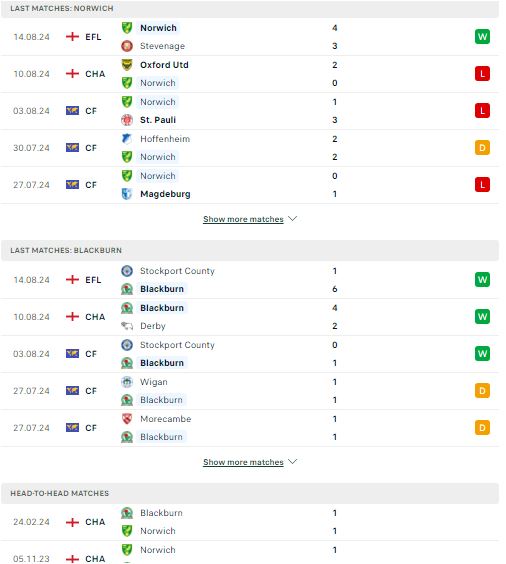Click England flag on 10.08.24 Oxford Utd row
Image resolution: width=506 pixels, height=564 pixels.
click(x=72, y=74)
